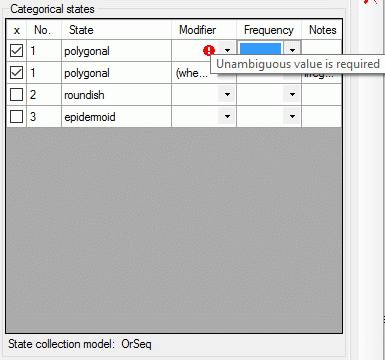The height and width of the screenshot is (360, 385).
Task: Open Frequency dropdown for epidermoid row
Action: [x=292, y=117]
